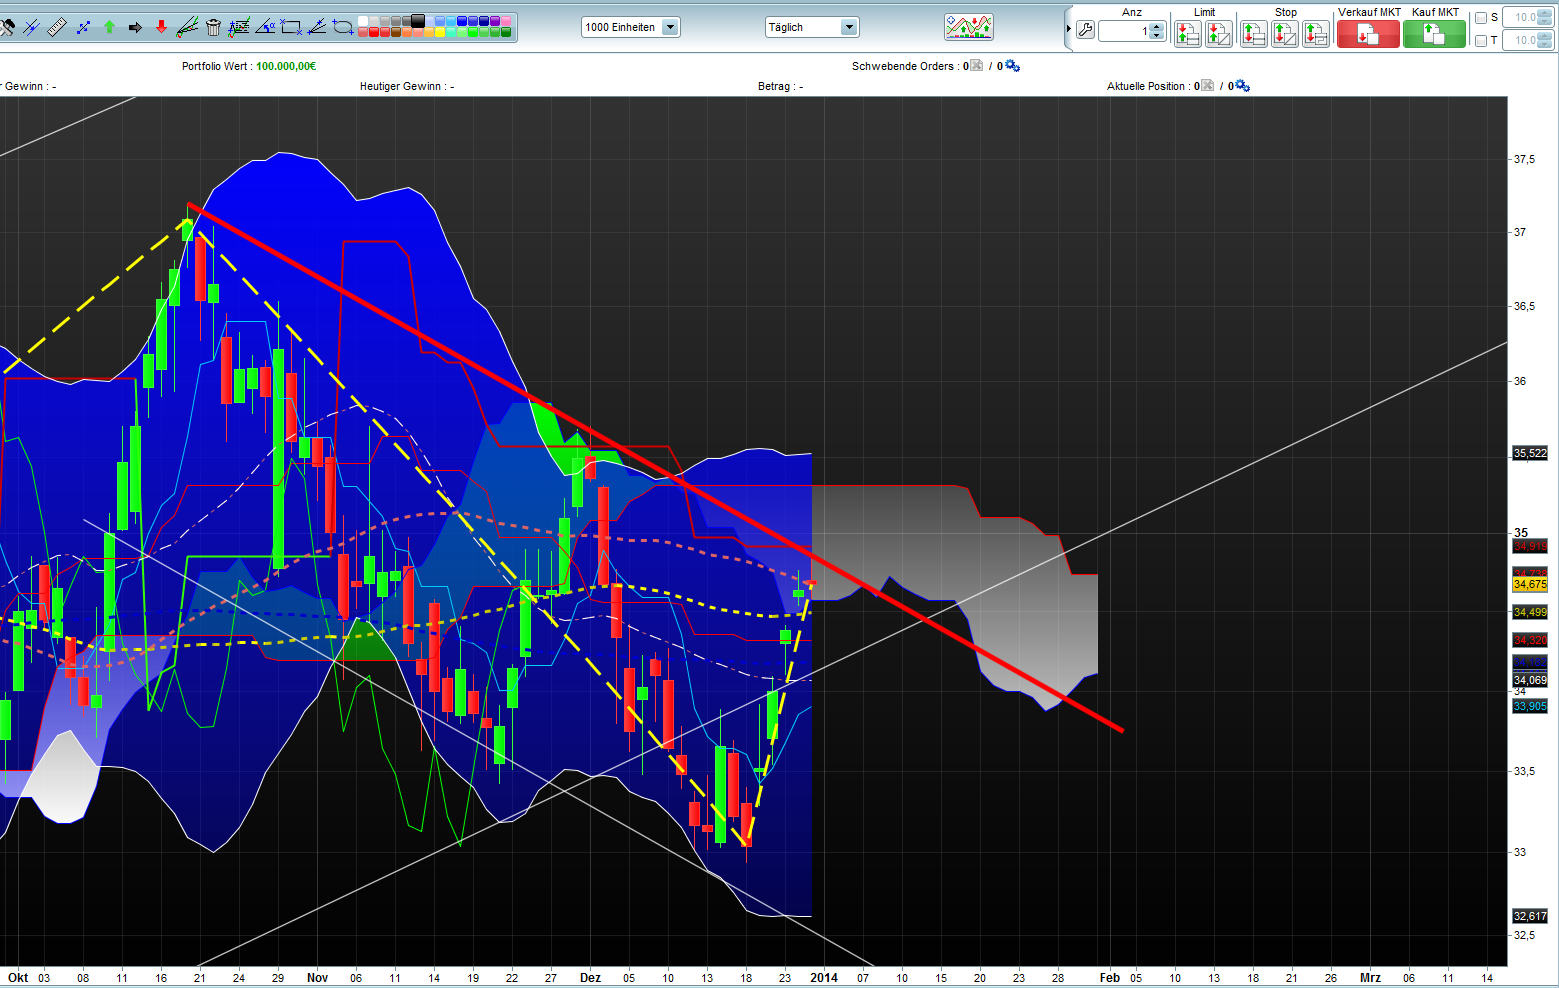Click the 2014 label on the time axis
Screen dimensions: 1559x988
[824, 978]
